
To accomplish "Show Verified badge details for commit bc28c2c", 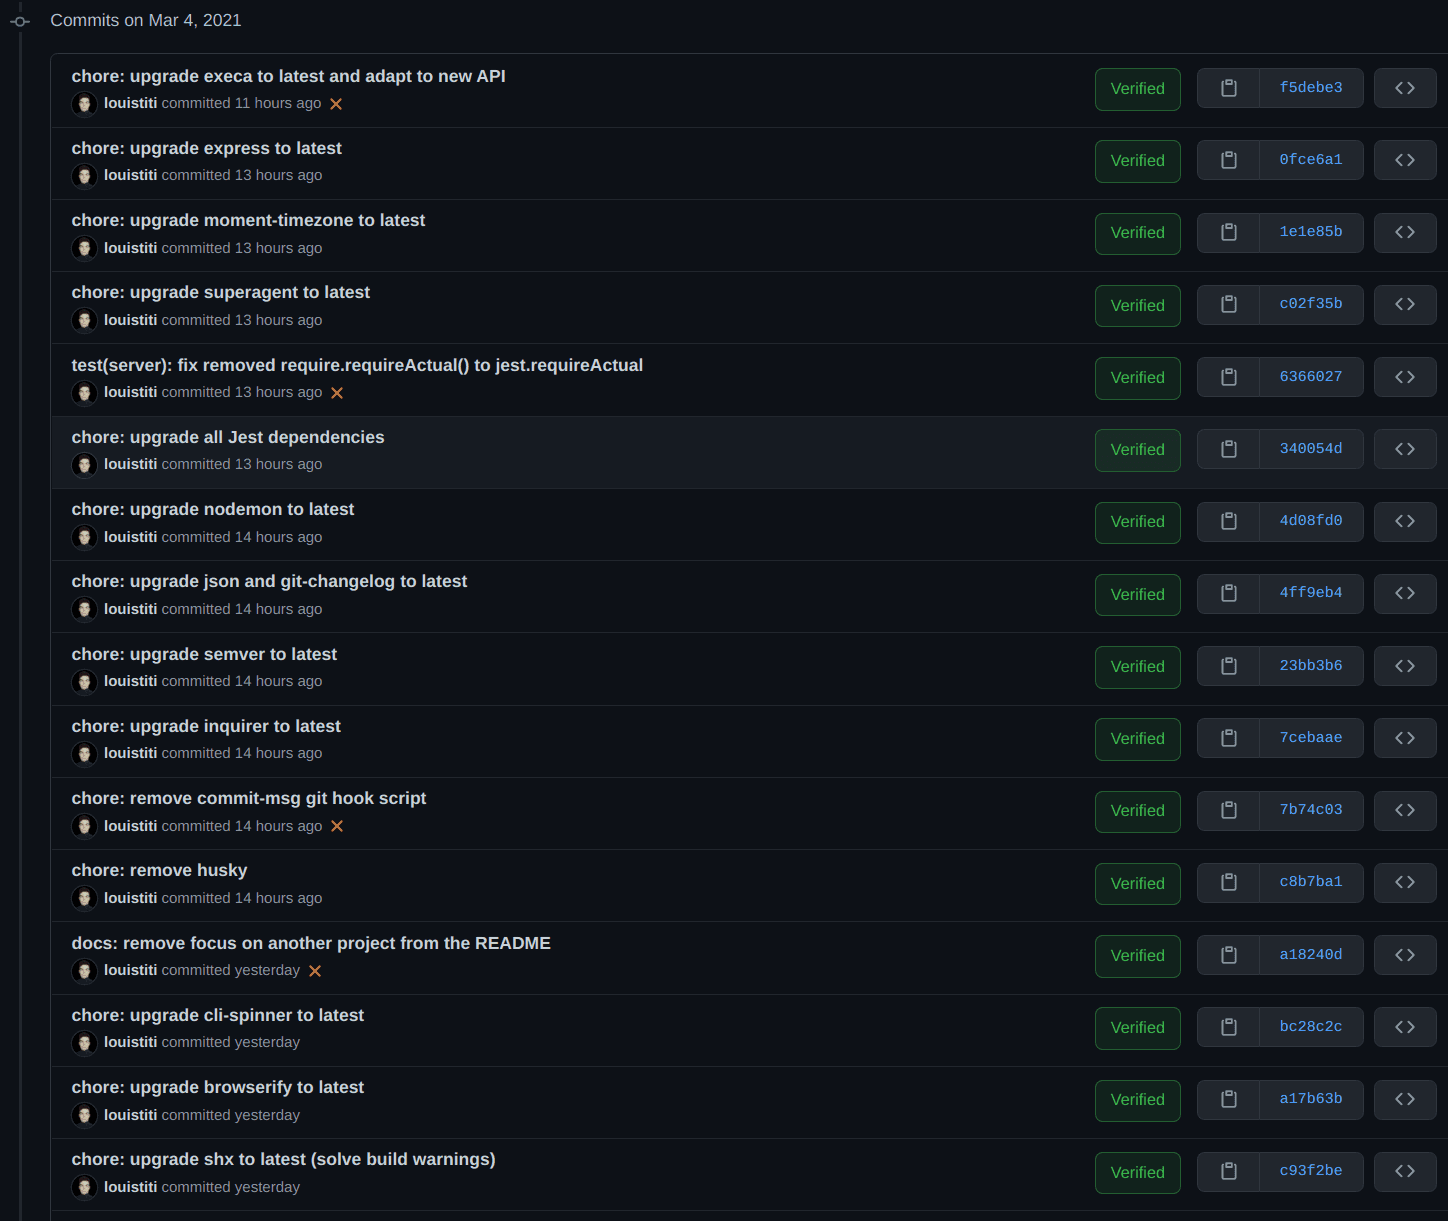I will click(1137, 1027).
